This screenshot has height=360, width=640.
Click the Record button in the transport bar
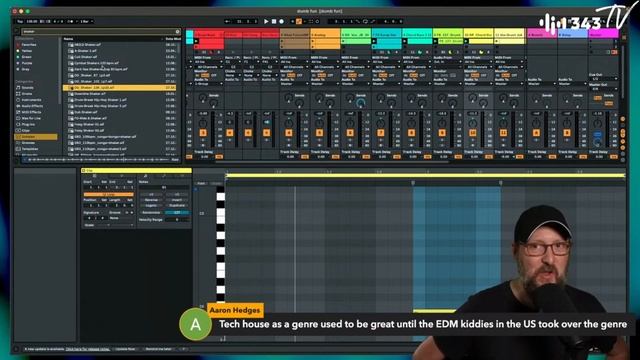pyautogui.click(x=282, y=21)
